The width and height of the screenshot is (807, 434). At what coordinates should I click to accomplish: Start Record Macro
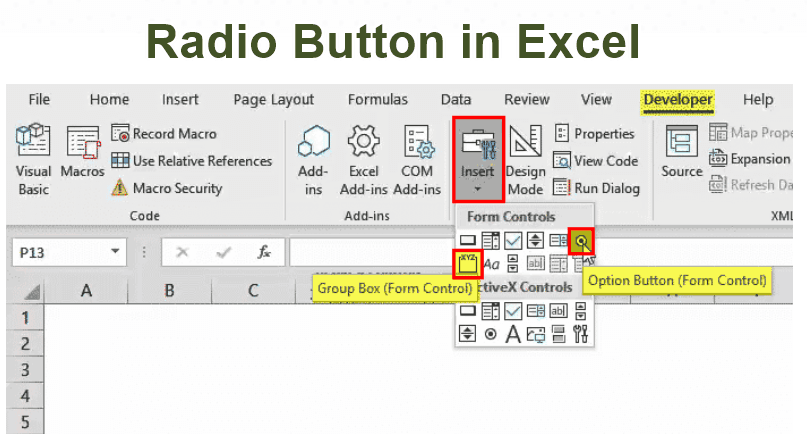164,134
